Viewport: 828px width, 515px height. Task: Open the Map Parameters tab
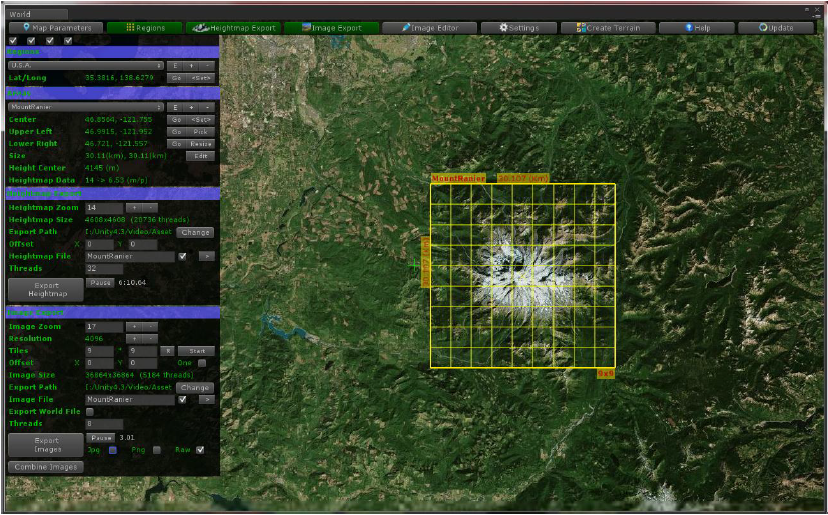pyautogui.click(x=55, y=28)
